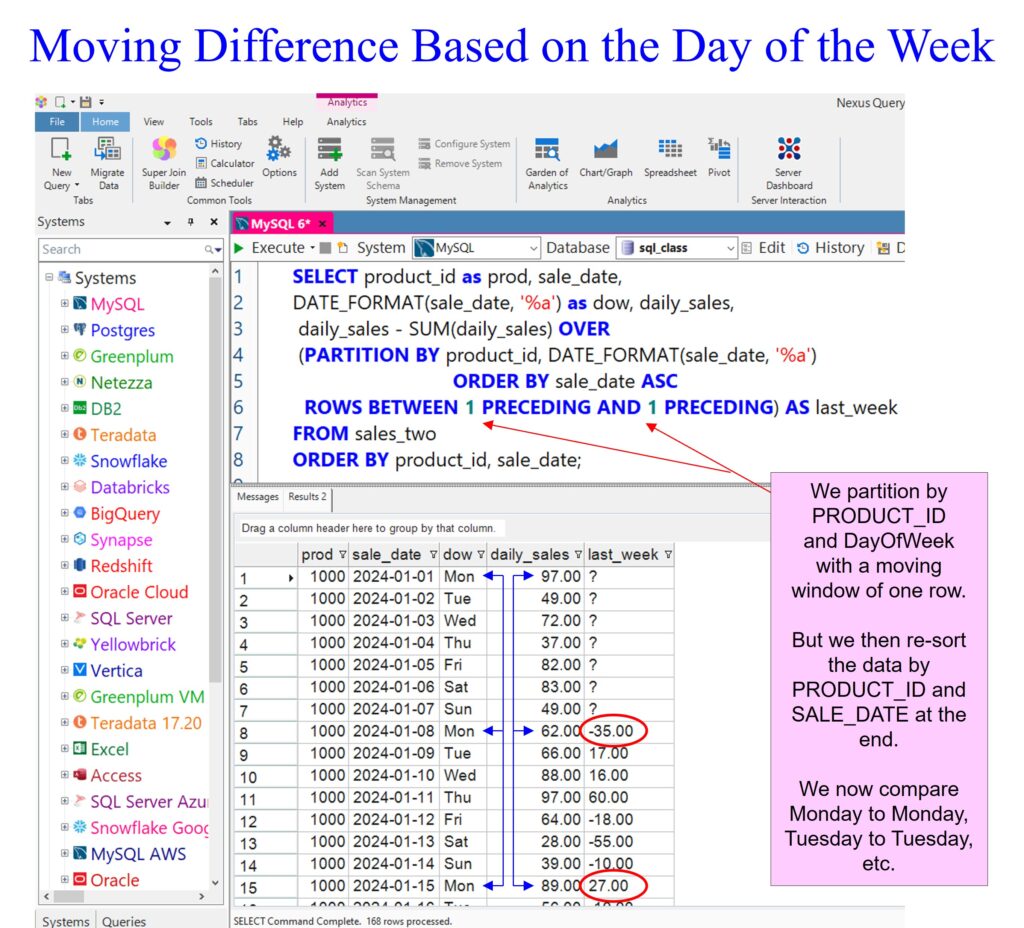Image resolution: width=1024 pixels, height=928 pixels.
Task: Expand the Snowflake system node
Action: click(x=65, y=461)
